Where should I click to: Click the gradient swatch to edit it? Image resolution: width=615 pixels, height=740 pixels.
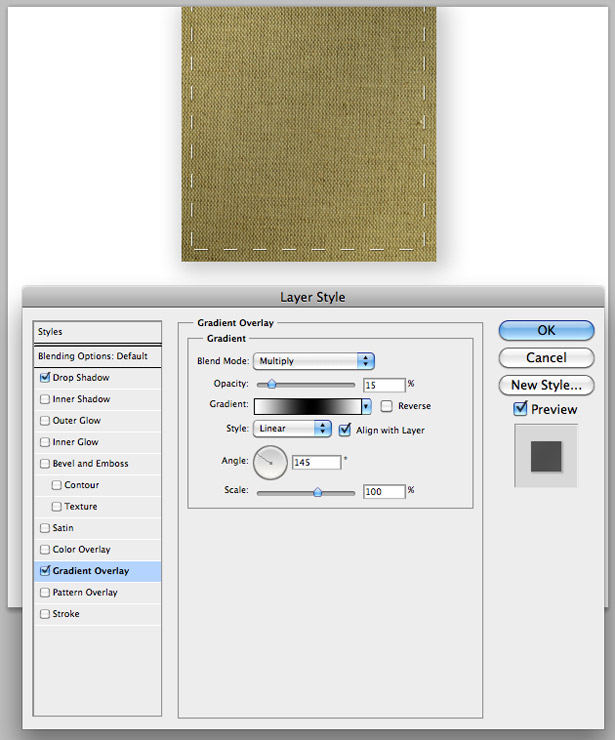pos(308,406)
